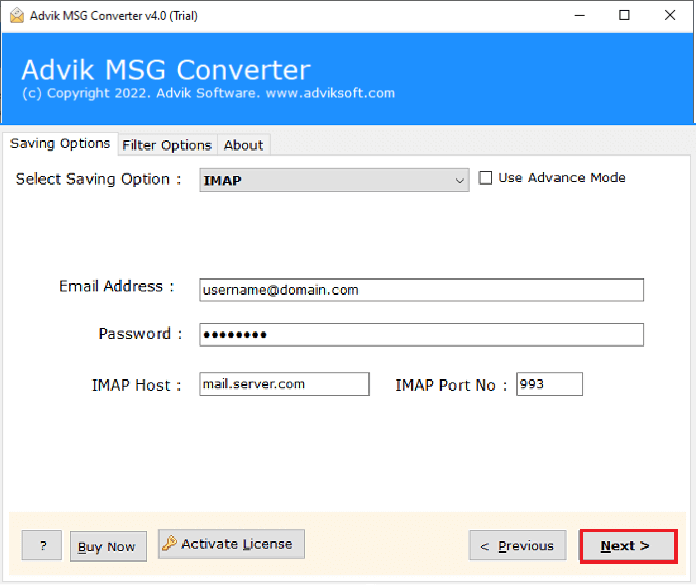The height and width of the screenshot is (585, 696).
Task: Click the Advik envelope app icon in title bar
Action: (17, 16)
